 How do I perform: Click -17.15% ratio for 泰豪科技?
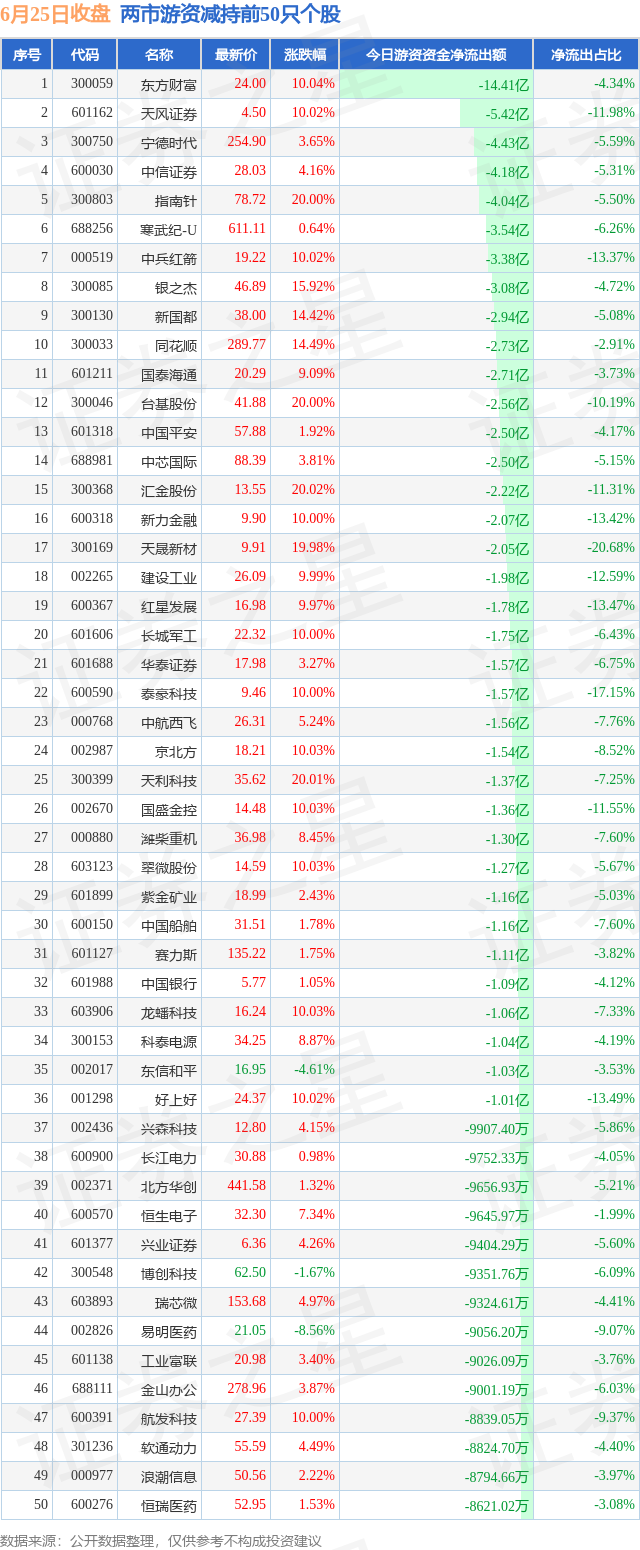coord(612,694)
